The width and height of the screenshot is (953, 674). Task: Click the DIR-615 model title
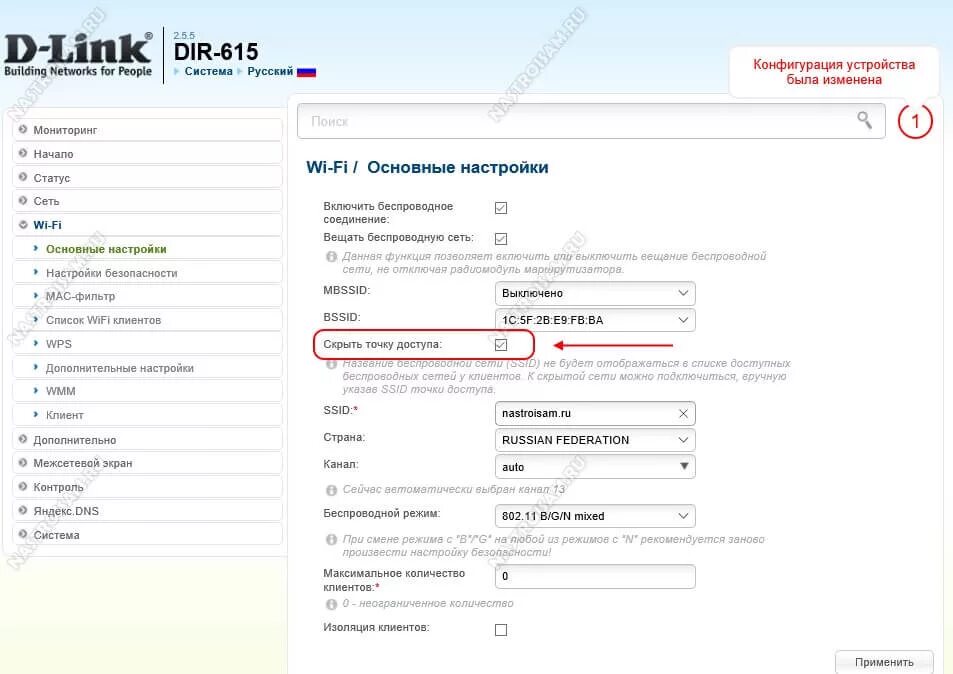[x=216, y=52]
